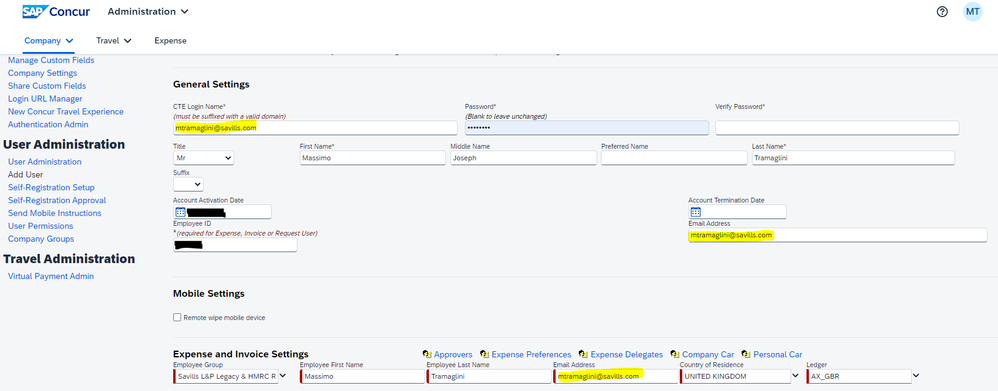998x391 pixels.
Task: Open the Expense Delegates link
Action: pos(627,354)
